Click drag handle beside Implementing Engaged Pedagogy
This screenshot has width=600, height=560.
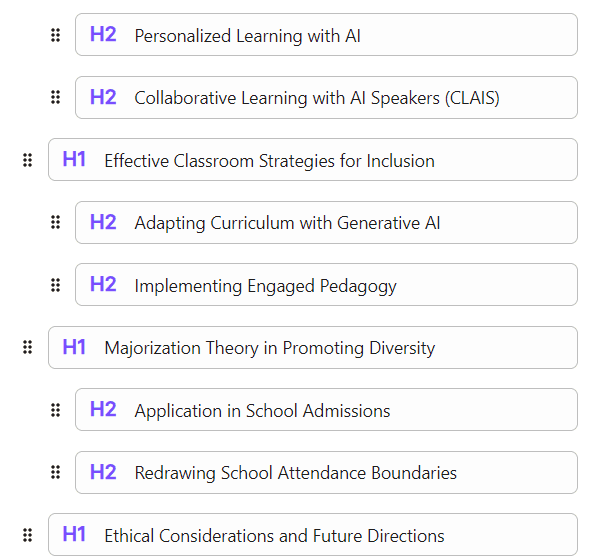click(56, 285)
